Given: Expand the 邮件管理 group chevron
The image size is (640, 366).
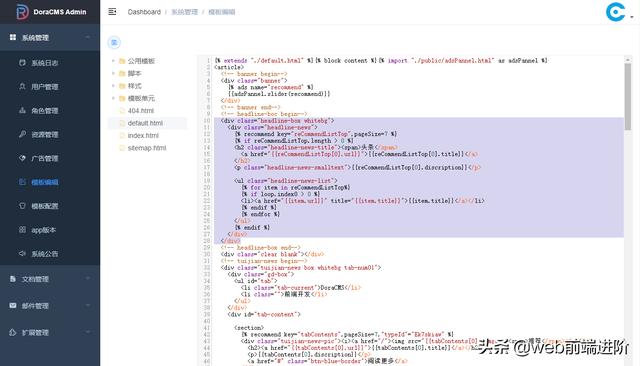Looking at the screenshot, I should [x=88, y=305].
